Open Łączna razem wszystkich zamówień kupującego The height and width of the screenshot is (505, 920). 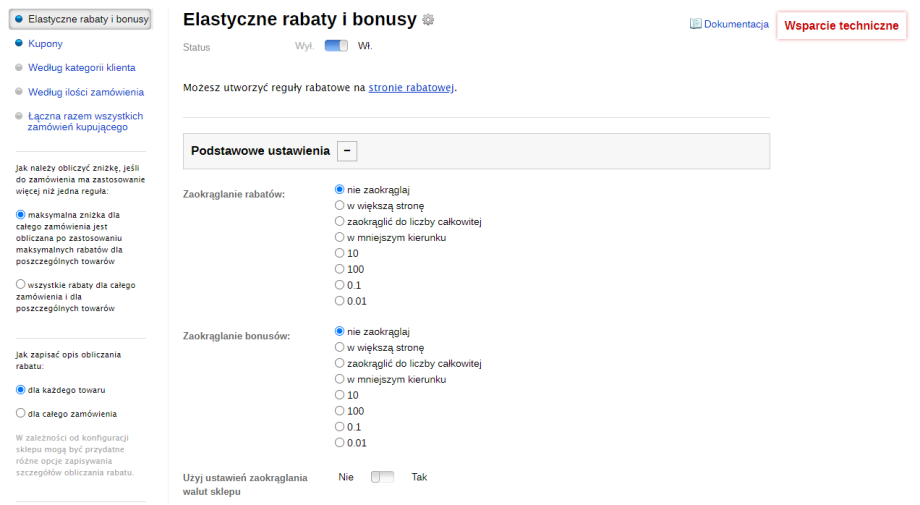[x=85, y=121]
